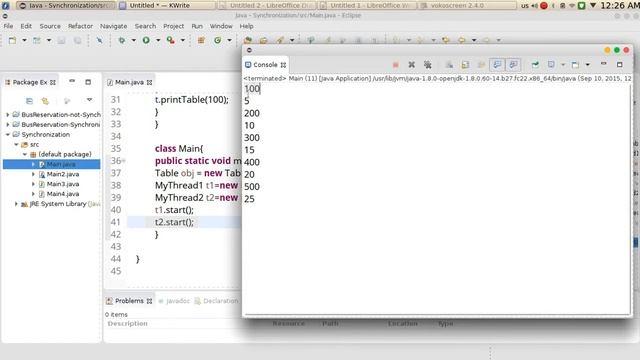This screenshot has width=640, height=360.
Task: Maximize the Package Explorer panel
Action: [x=88, y=82]
